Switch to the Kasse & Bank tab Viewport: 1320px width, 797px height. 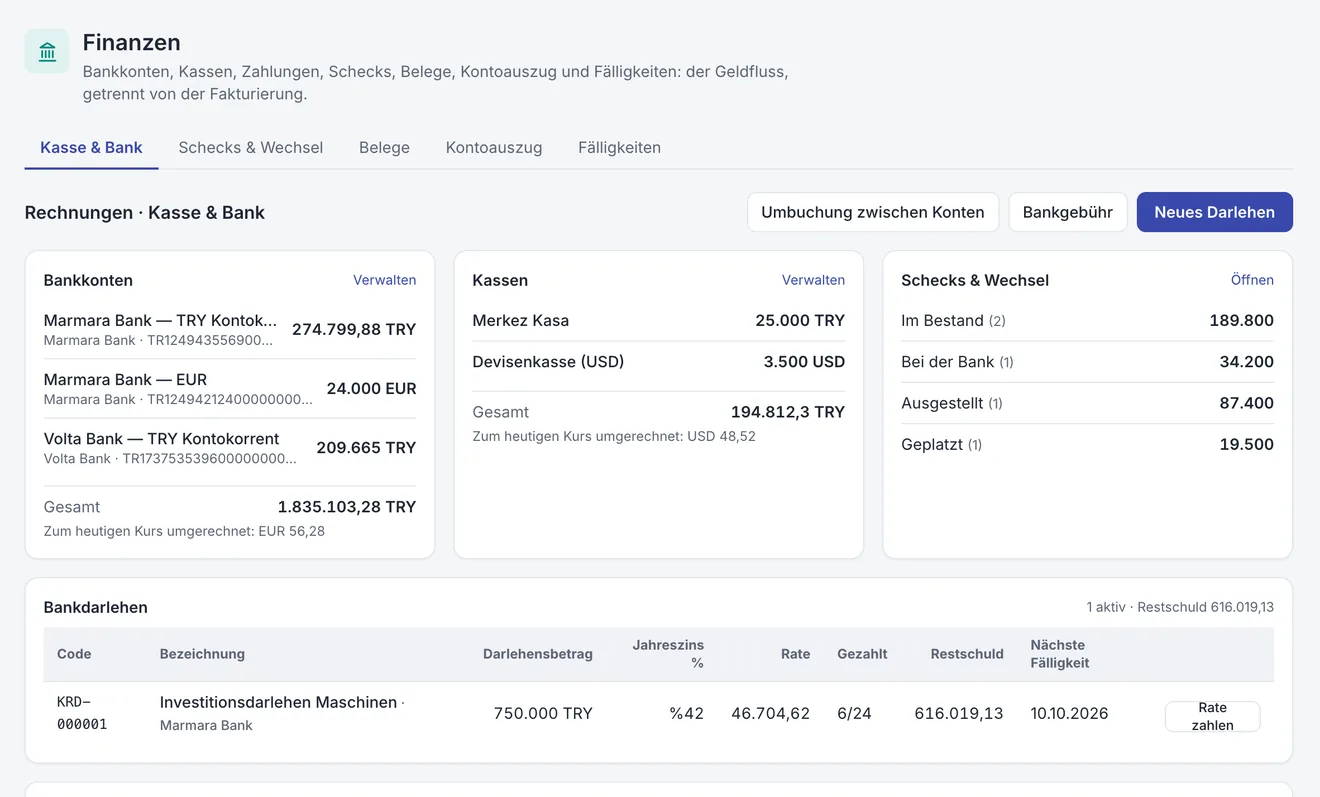(91, 147)
